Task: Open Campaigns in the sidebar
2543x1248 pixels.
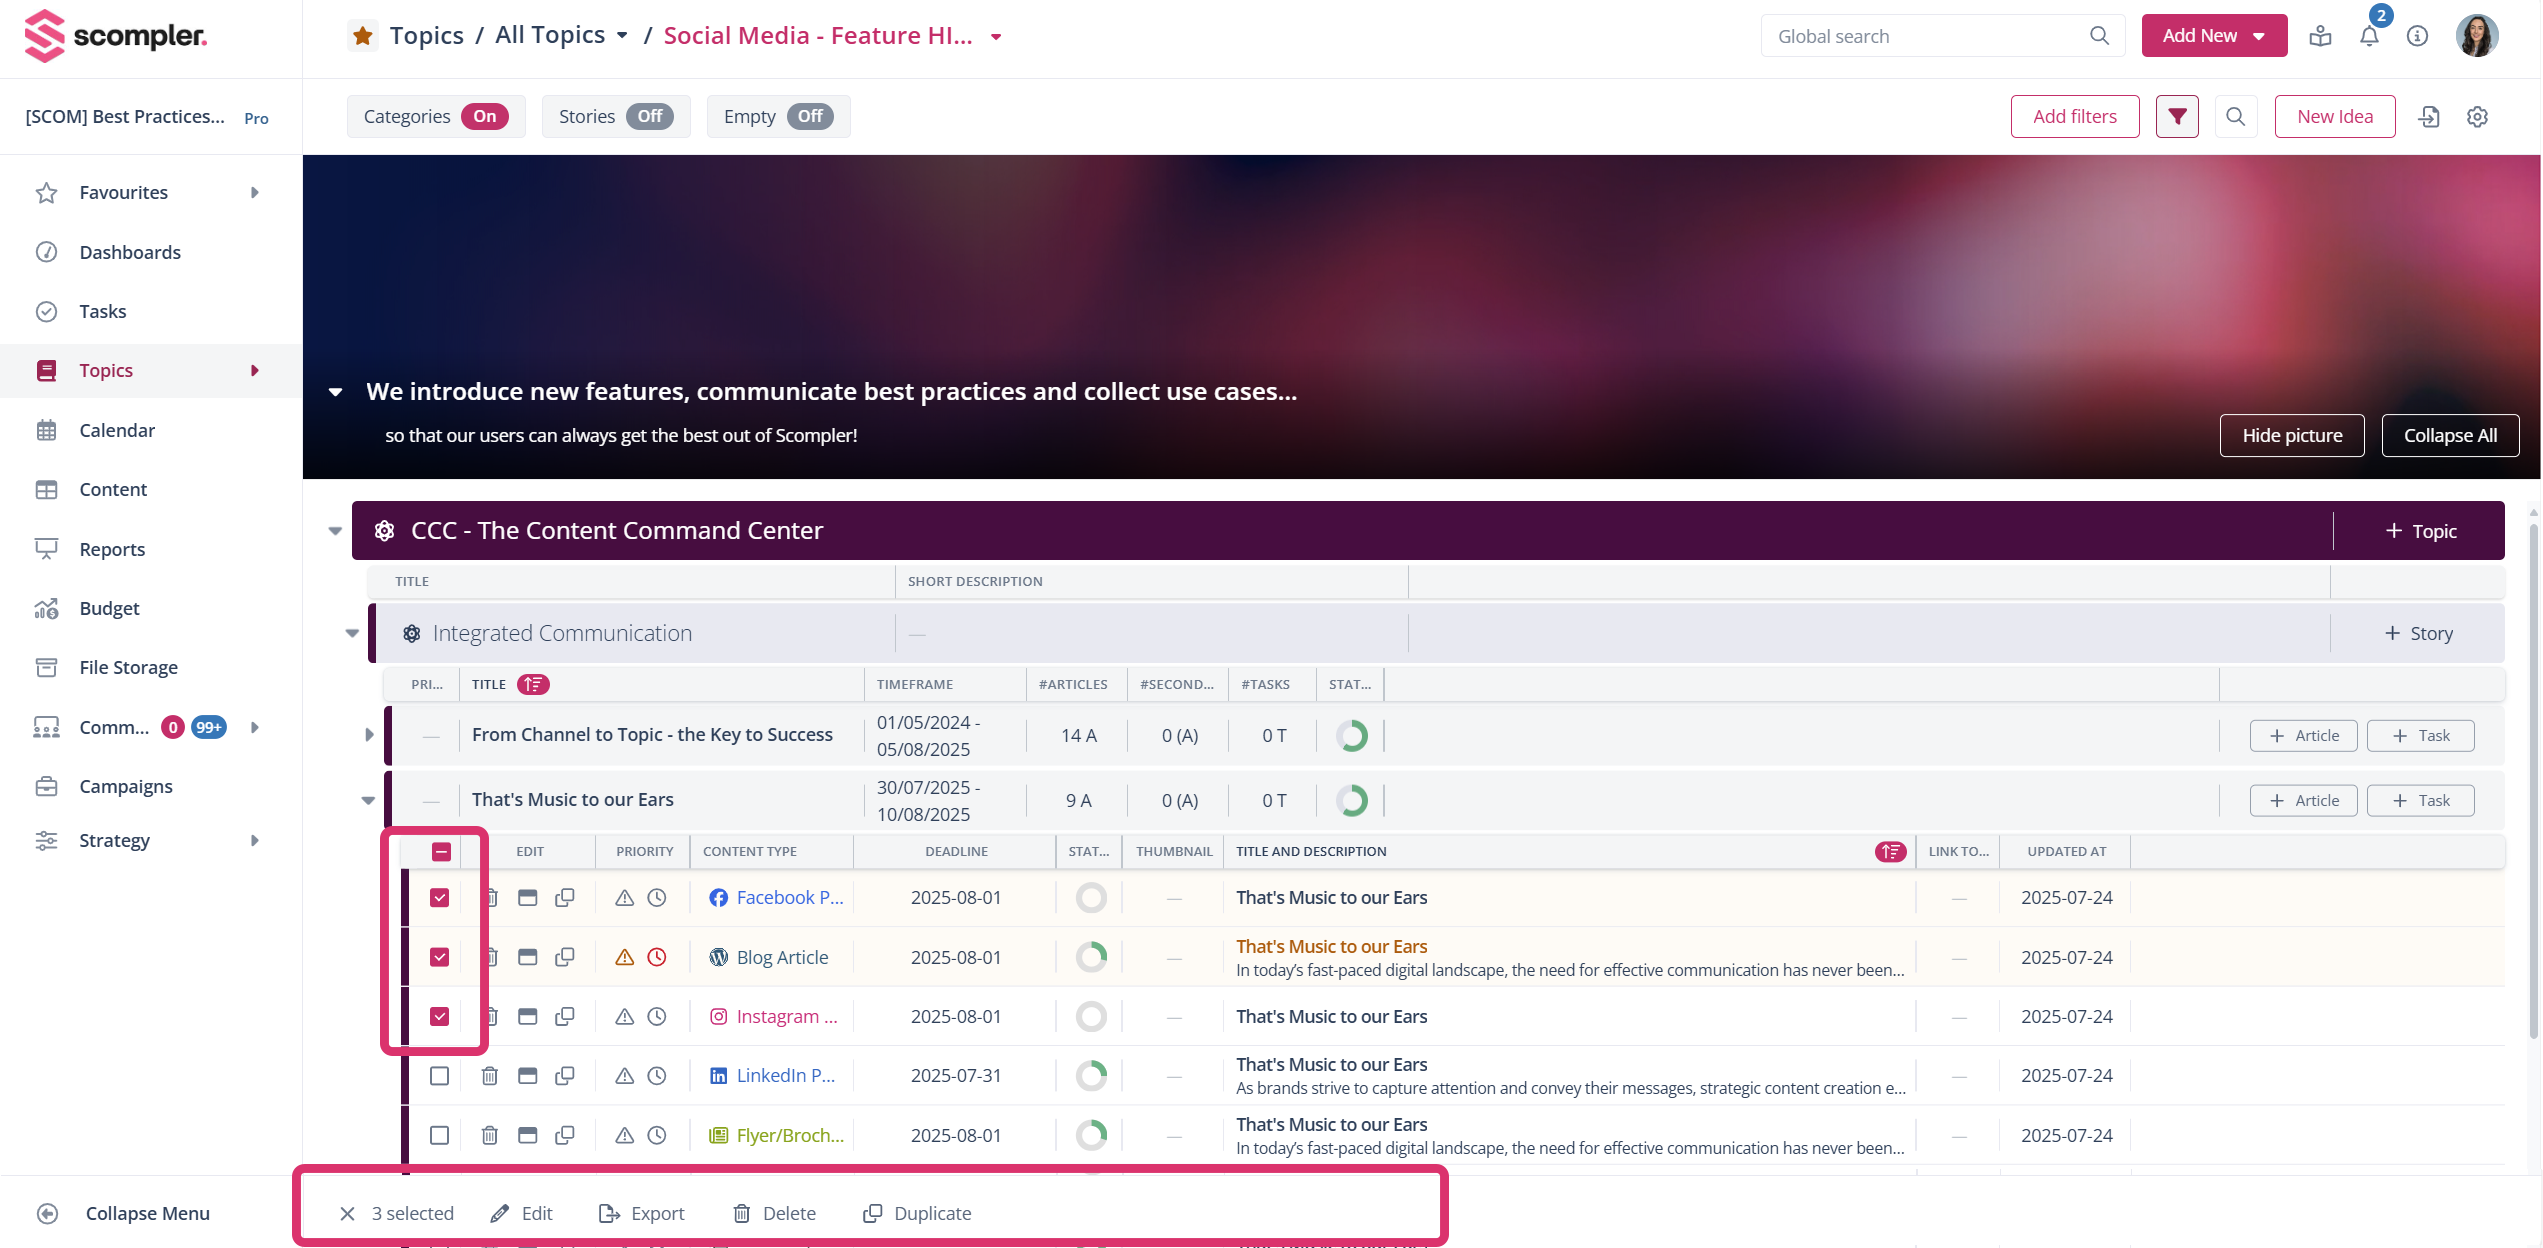Action: point(126,786)
